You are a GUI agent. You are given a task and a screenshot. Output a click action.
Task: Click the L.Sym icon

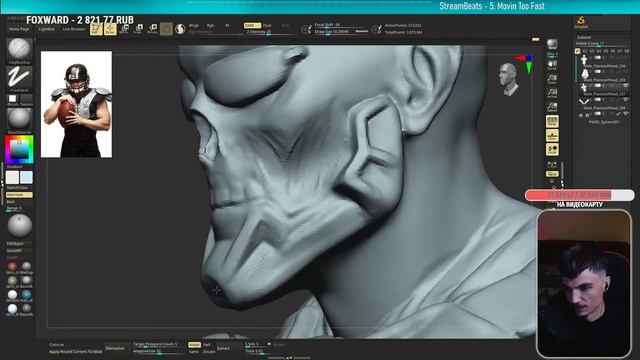(x=552, y=164)
